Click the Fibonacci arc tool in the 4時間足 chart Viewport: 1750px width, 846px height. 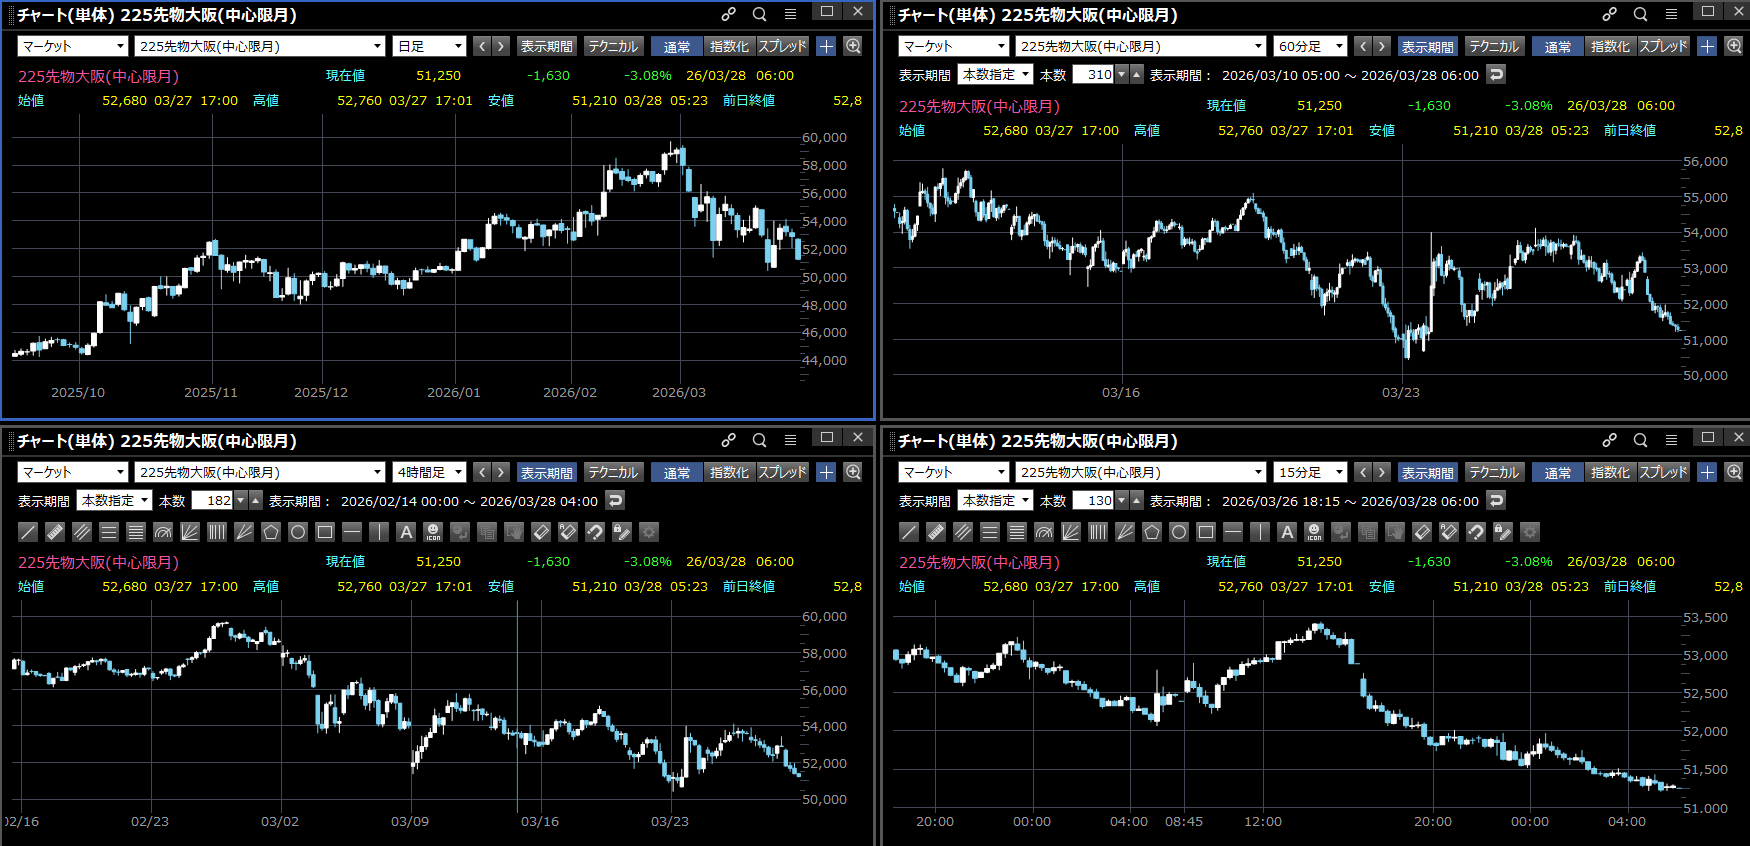163,532
